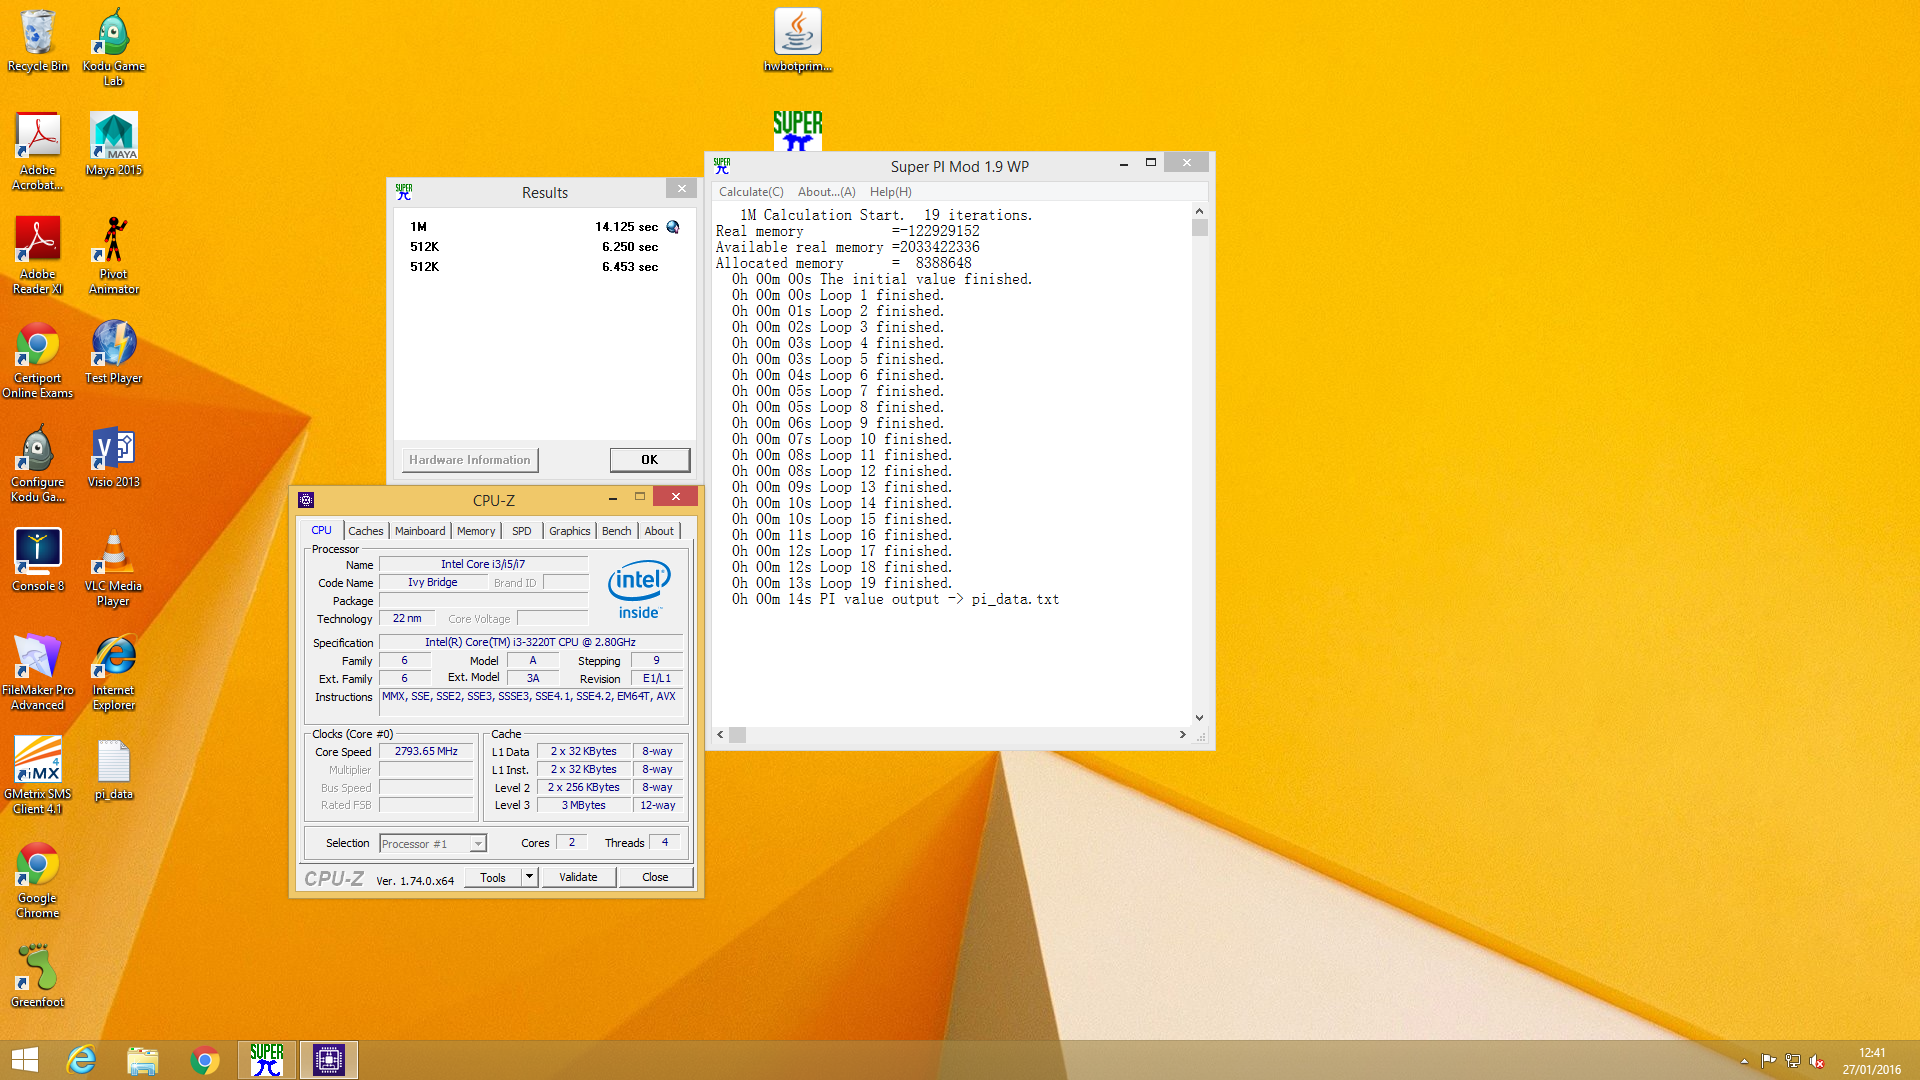Screen dimensions: 1920x1080
Task: Click Hardware Information button
Action: (x=470, y=460)
